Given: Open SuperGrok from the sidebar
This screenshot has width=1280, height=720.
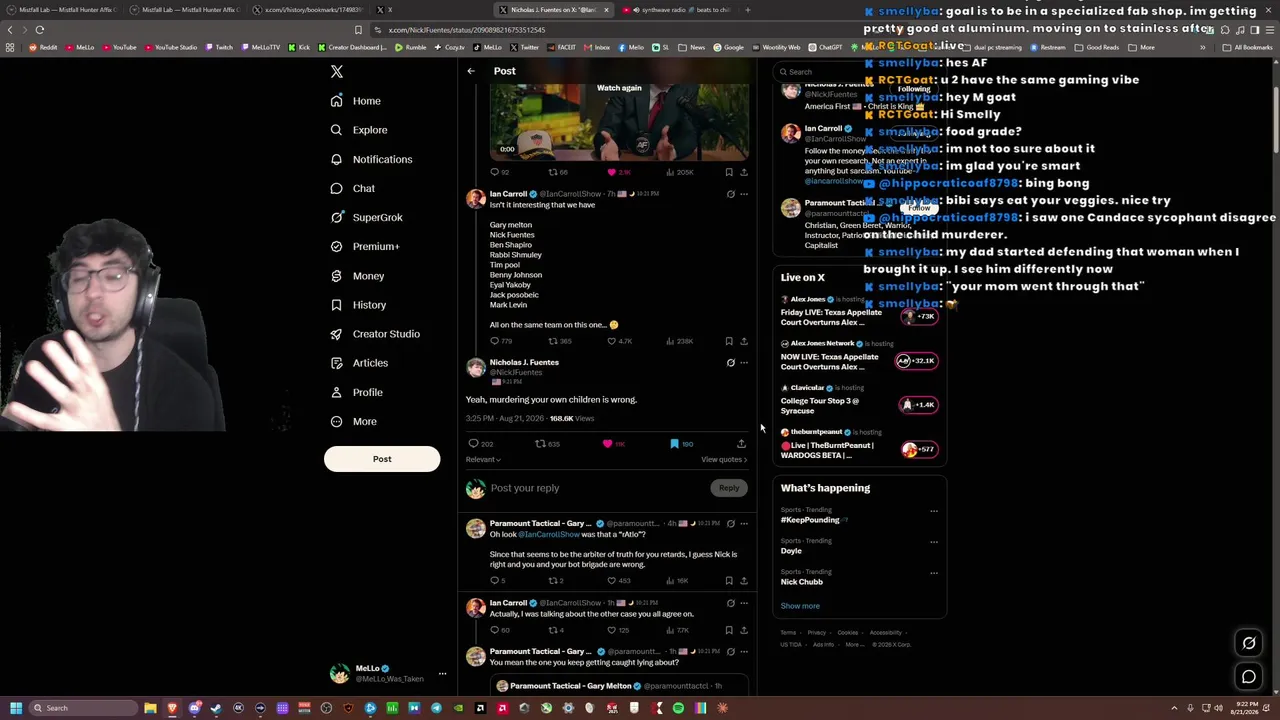Looking at the screenshot, I should coord(367,217).
